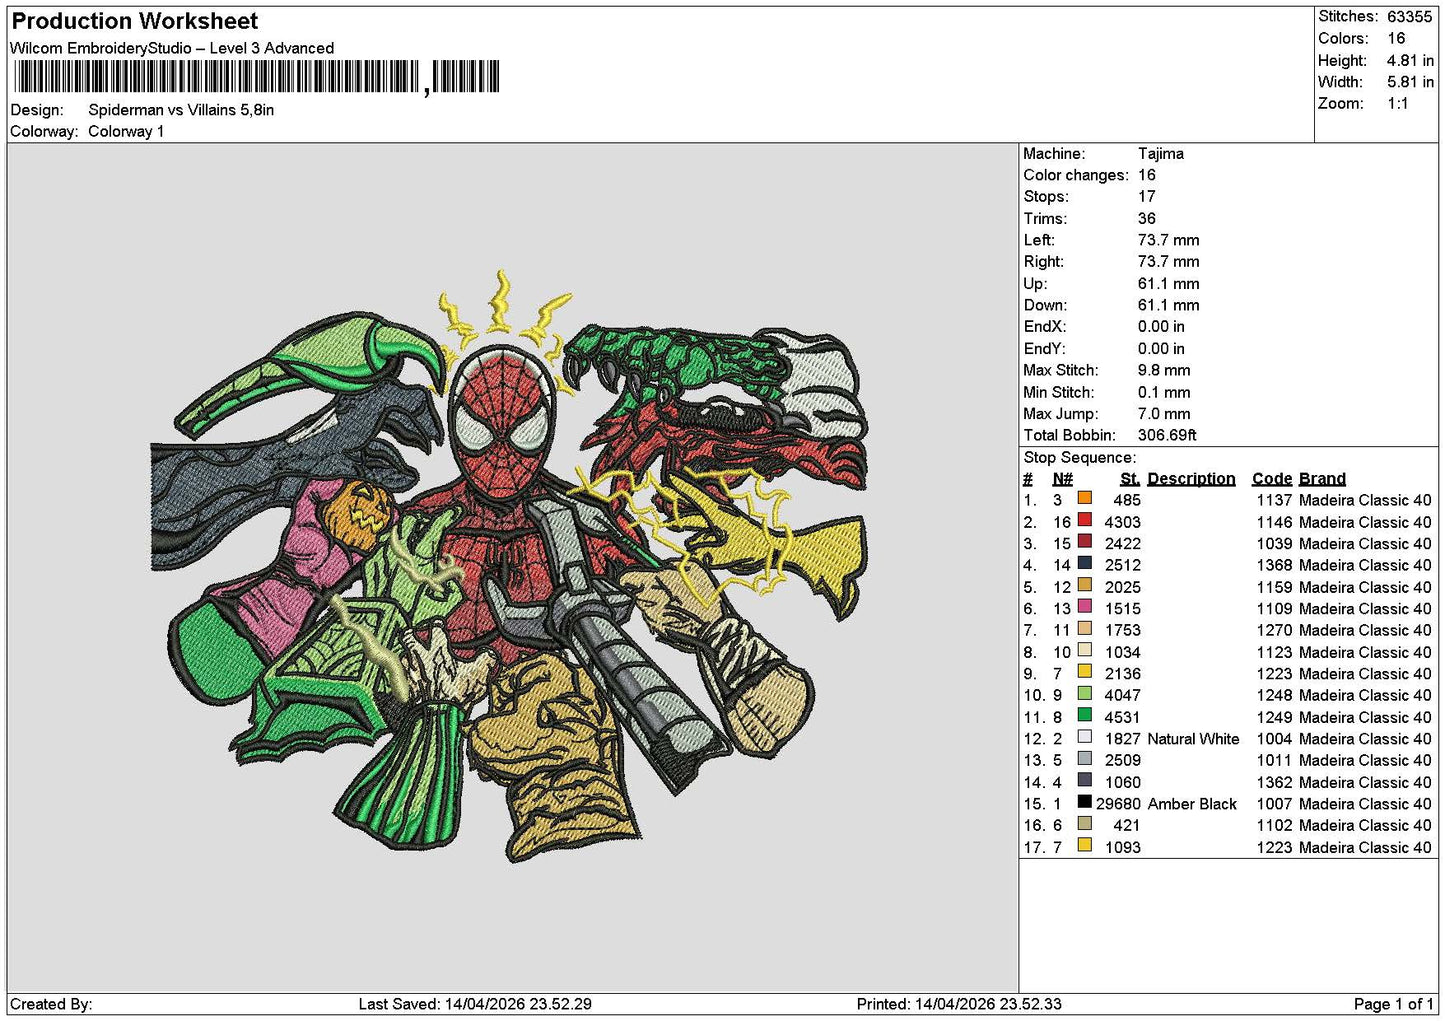Click the Max Stitch value 9.8 mm
Screen dimensions: 1445x1021
1164,370
